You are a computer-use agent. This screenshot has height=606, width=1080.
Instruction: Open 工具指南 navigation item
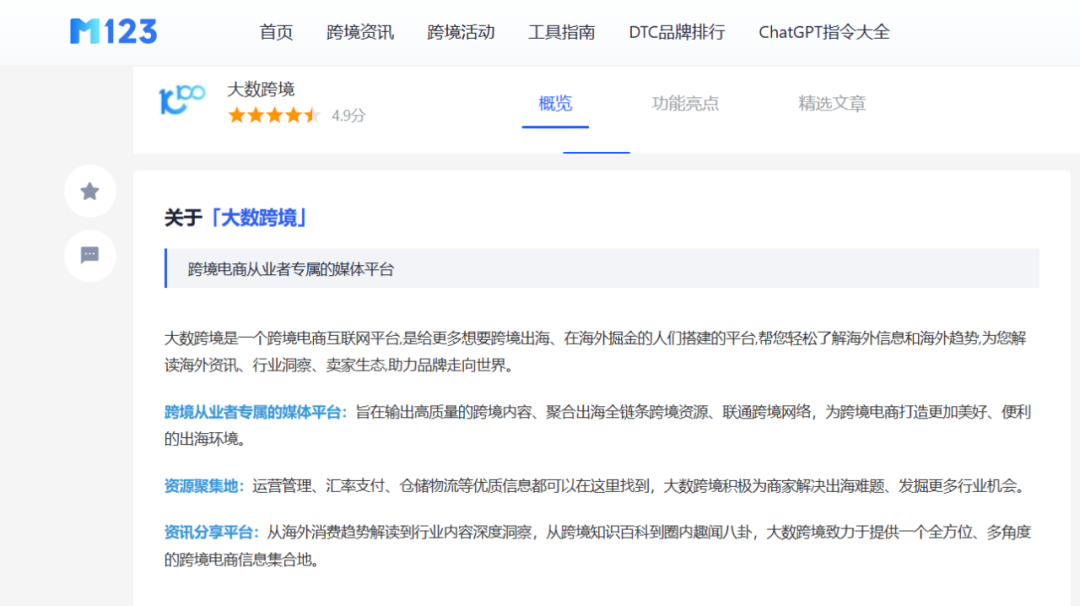(561, 32)
